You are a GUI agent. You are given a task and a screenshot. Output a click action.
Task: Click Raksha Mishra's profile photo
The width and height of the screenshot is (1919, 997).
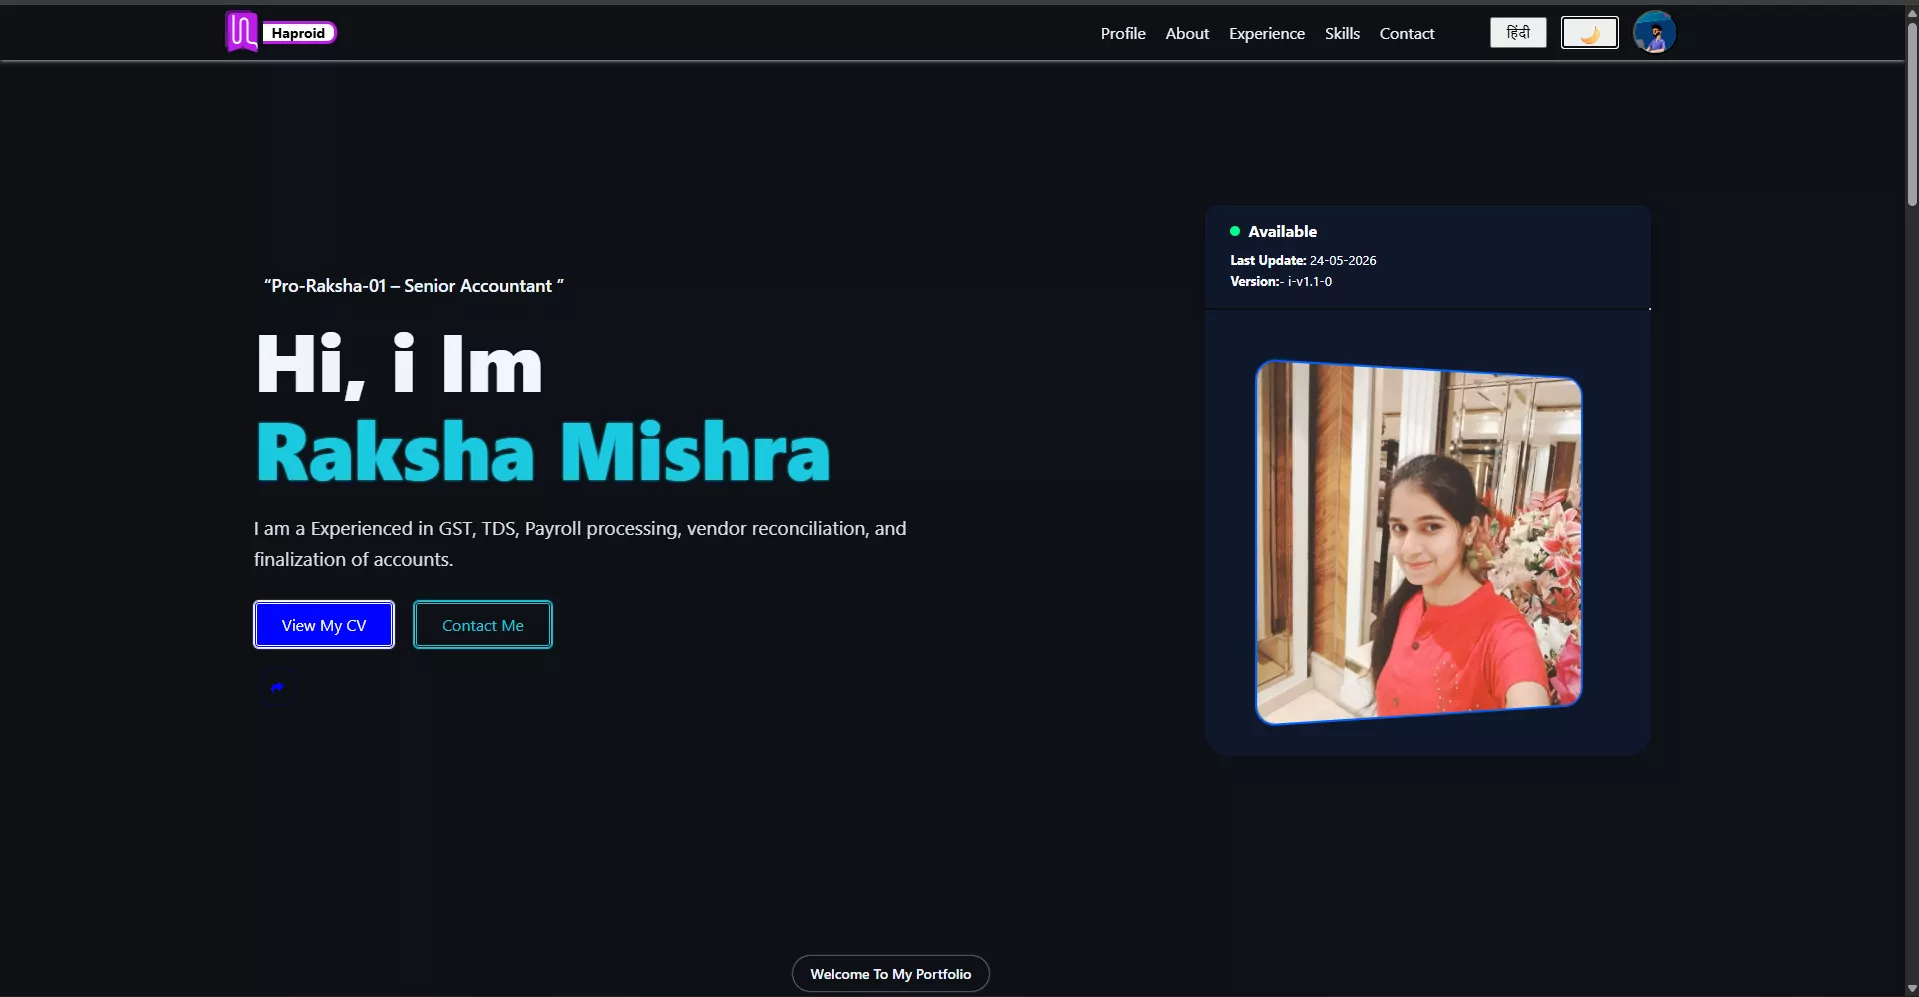coord(1418,541)
